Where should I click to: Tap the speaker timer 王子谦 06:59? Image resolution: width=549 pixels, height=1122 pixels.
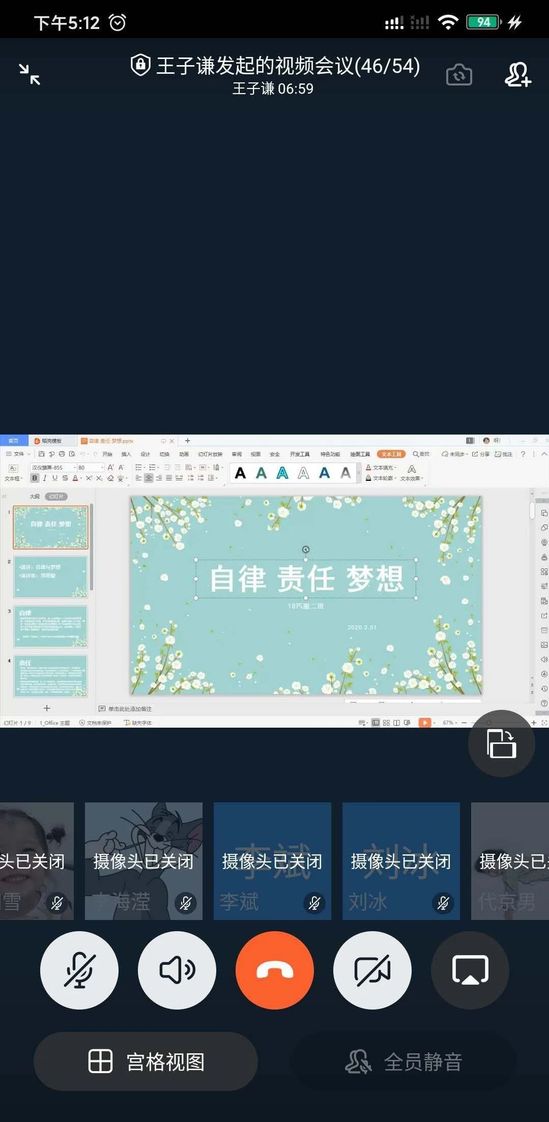pyautogui.click(x=273, y=89)
